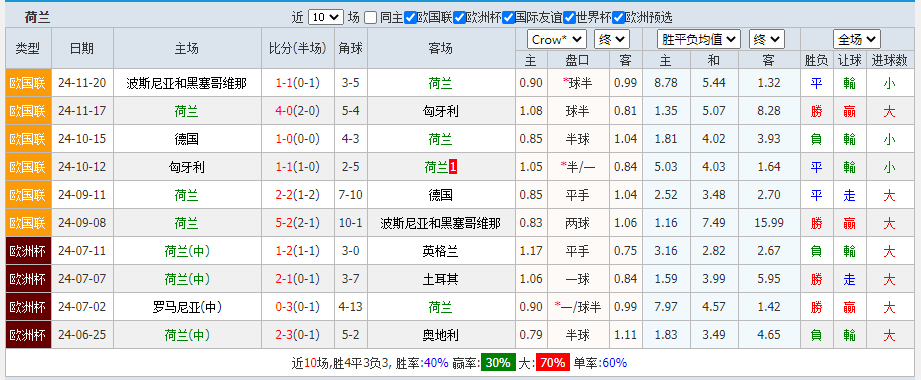921x380 pixels.
Task: Click score 1-2(1-1) against 英格兰
Action: 298,251
